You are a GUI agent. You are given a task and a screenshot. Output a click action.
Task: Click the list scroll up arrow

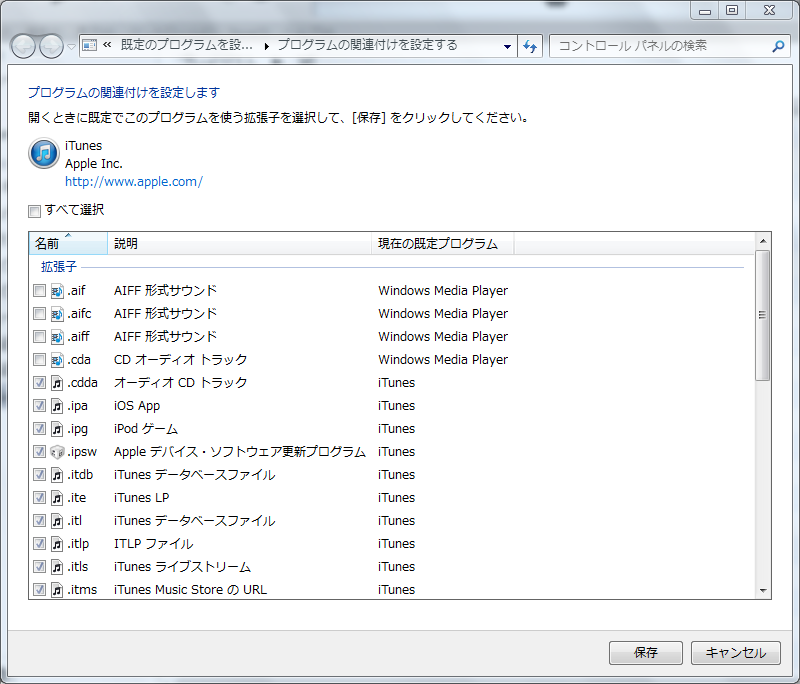[x=763, y=241]
